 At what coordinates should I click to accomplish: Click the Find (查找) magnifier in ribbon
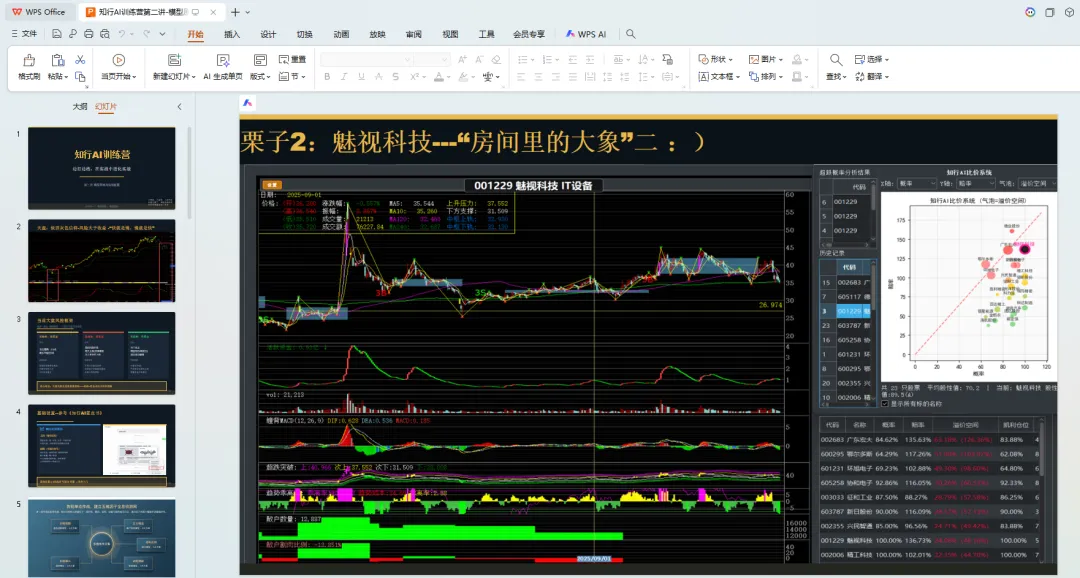tap(835, 60)
